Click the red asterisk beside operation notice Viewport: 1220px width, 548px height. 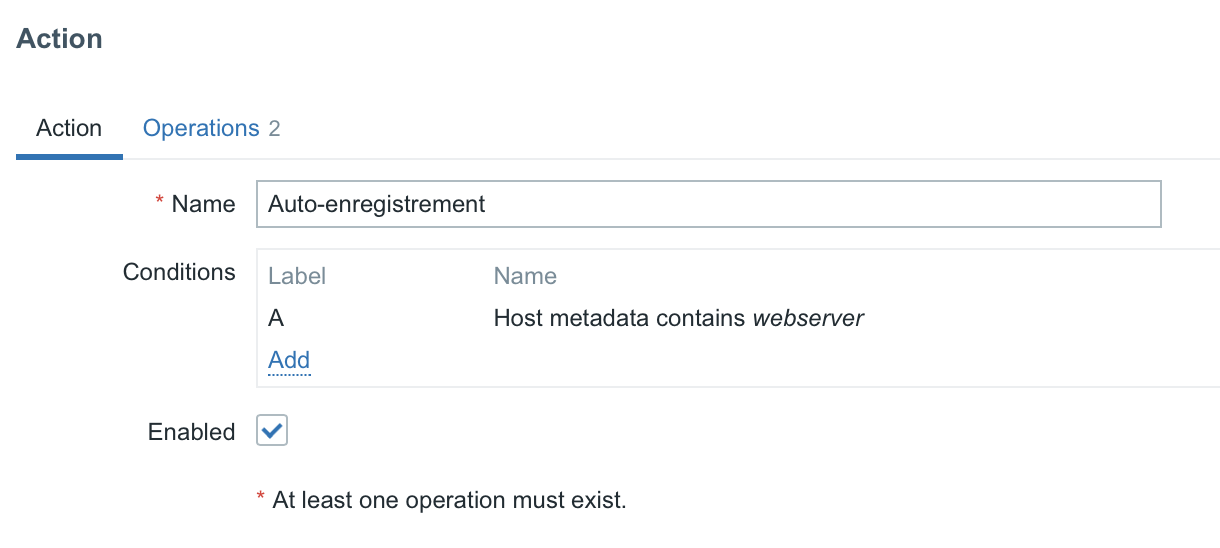262,498
